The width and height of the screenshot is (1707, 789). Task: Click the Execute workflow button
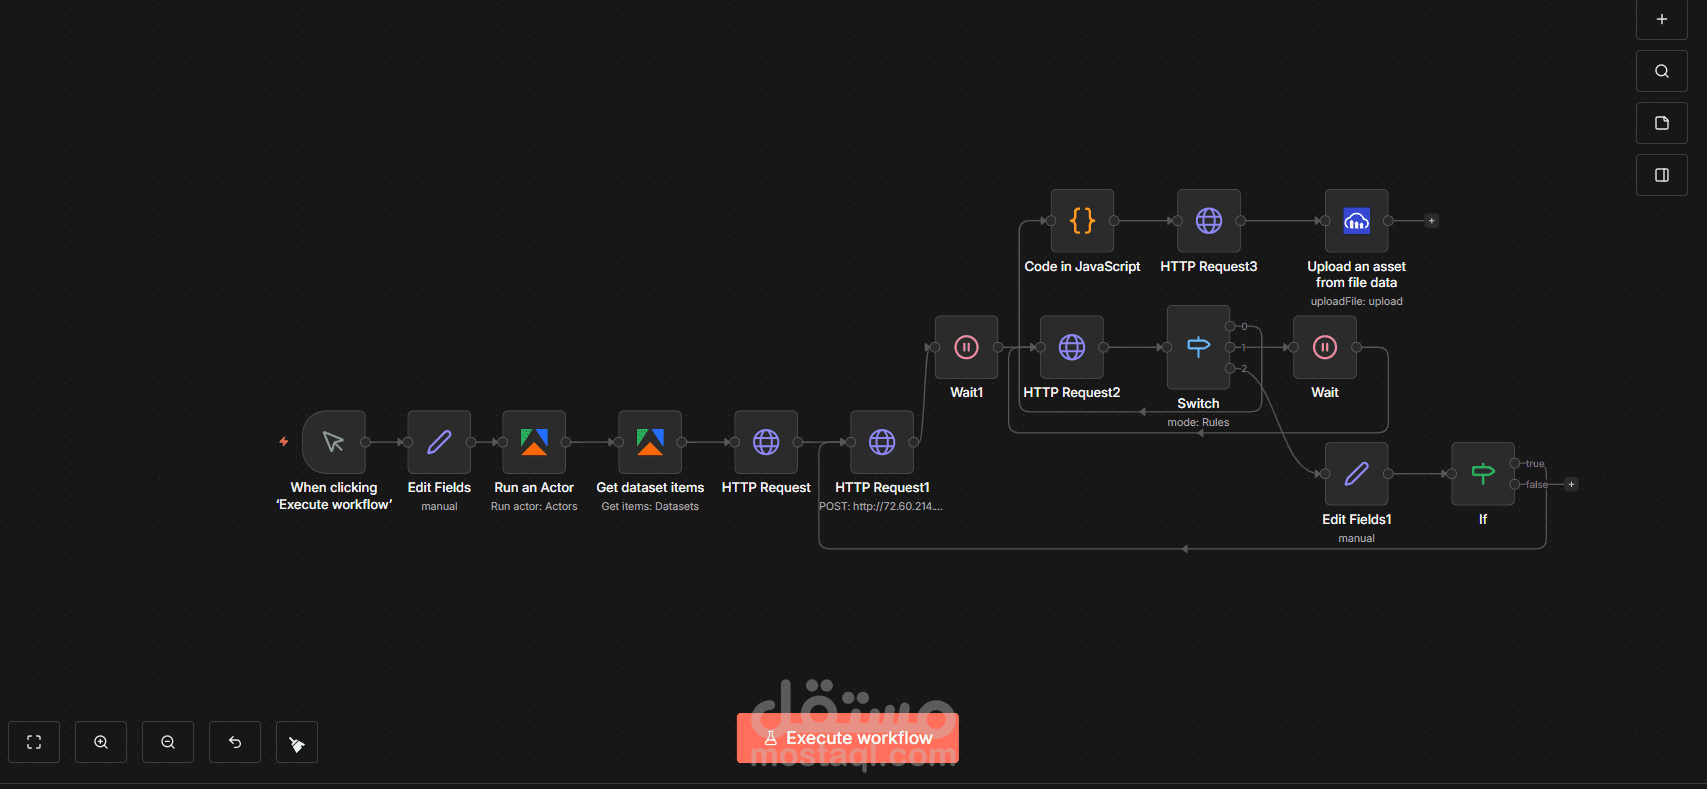848,738
